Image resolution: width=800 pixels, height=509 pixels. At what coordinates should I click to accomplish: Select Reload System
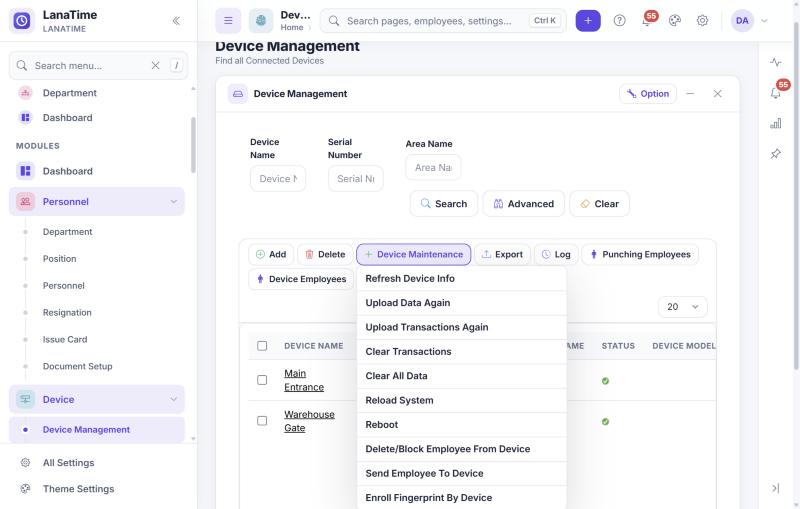(x=462, y=400)
